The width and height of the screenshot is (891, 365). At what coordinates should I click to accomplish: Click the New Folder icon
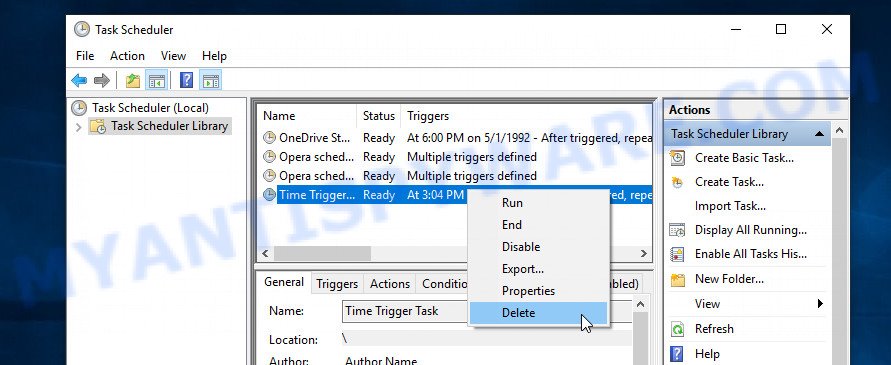[x=677, y=279]
